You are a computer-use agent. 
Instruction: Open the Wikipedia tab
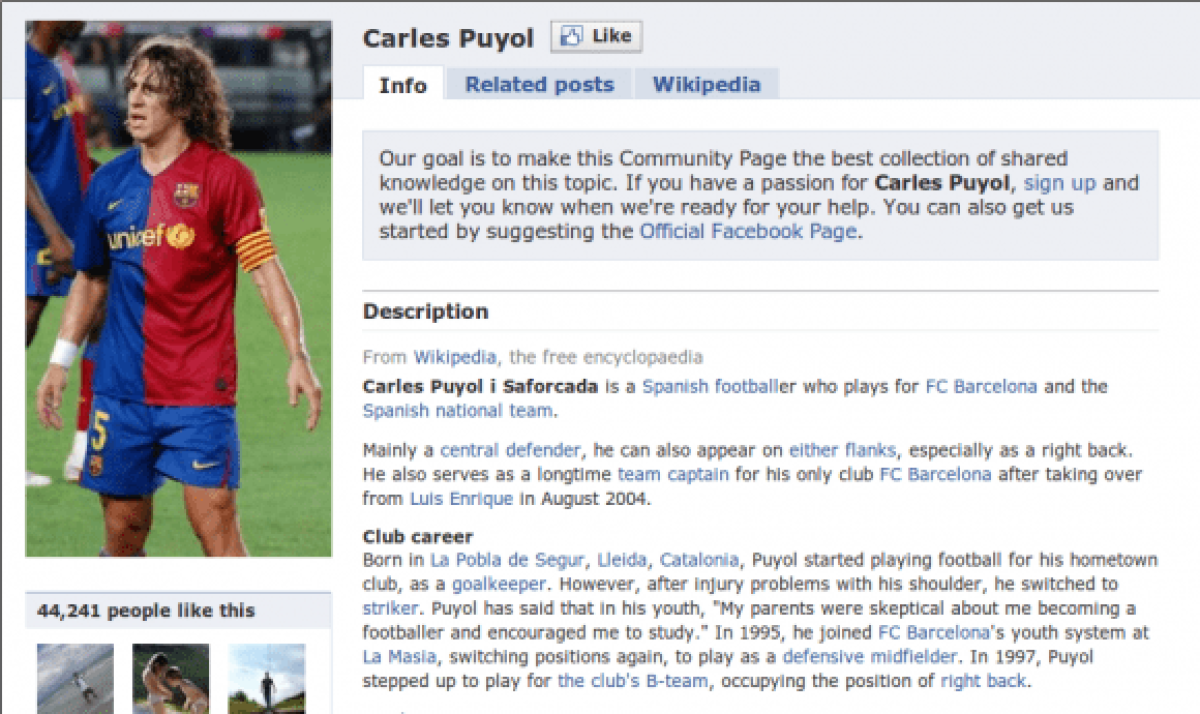click(707, 85)
